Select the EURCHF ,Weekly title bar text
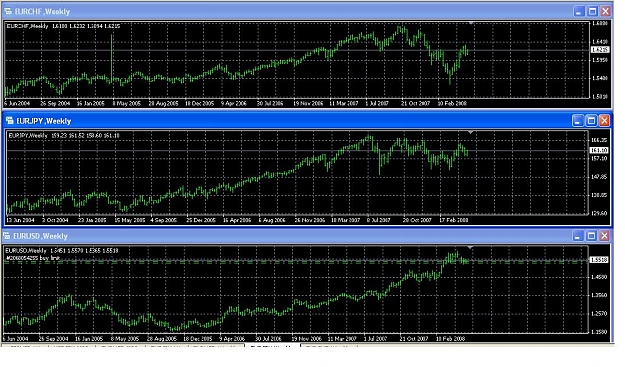Screen dimensions: 625x367 pos(42,12)
